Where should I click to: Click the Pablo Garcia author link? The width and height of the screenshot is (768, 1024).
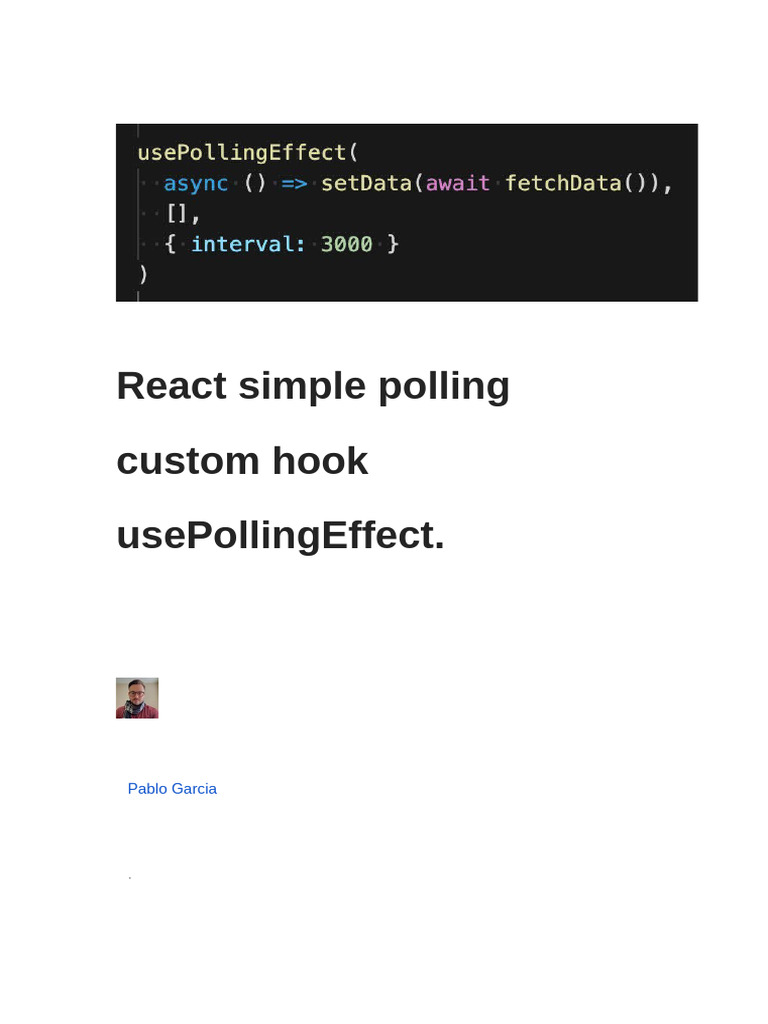[x=172, y=788]
